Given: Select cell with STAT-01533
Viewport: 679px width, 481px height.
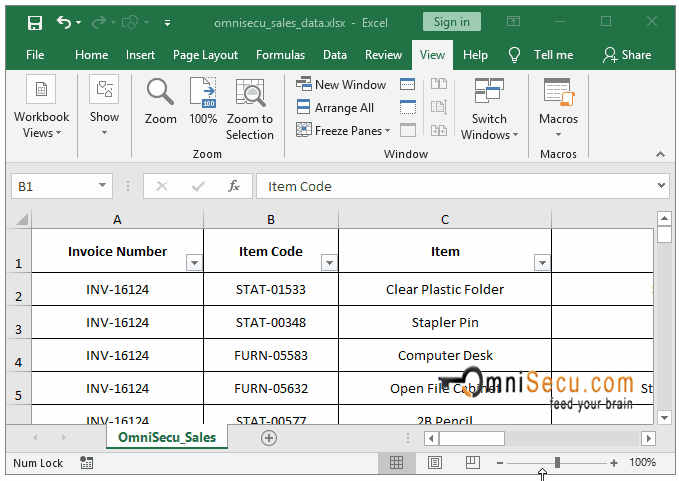Looking at the screenshot, I should (271, 289).
